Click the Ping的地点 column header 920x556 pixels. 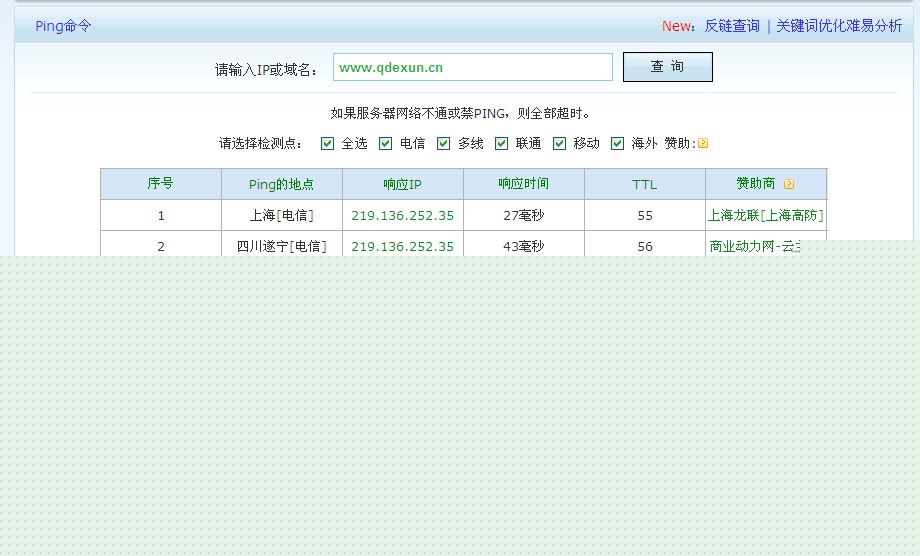tap(281, 184)
